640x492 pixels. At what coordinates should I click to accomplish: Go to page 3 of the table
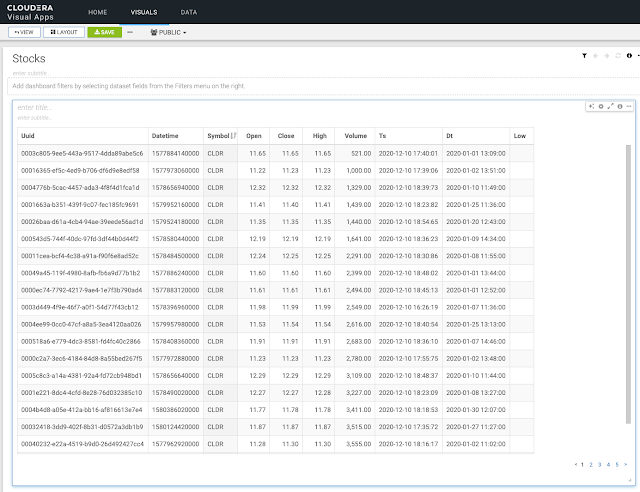click(599, 465)
